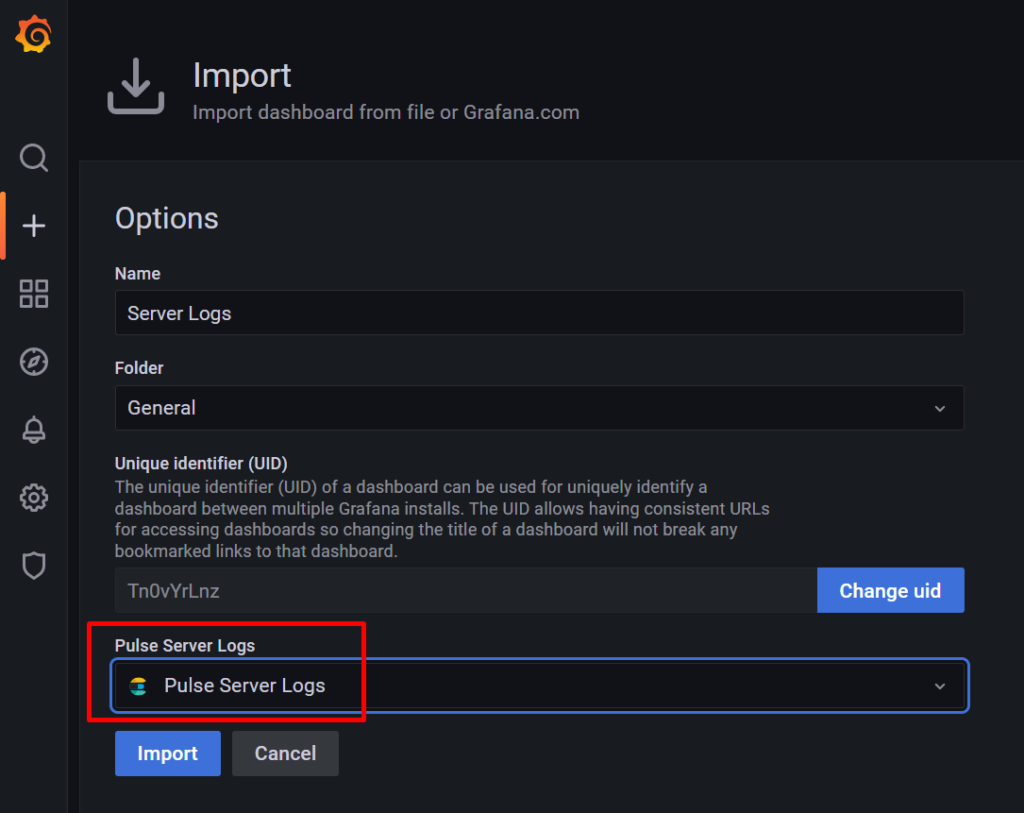Click the UID field showing Tn0vYrLnz
The image size is (1024, 813).
[465, 591]
